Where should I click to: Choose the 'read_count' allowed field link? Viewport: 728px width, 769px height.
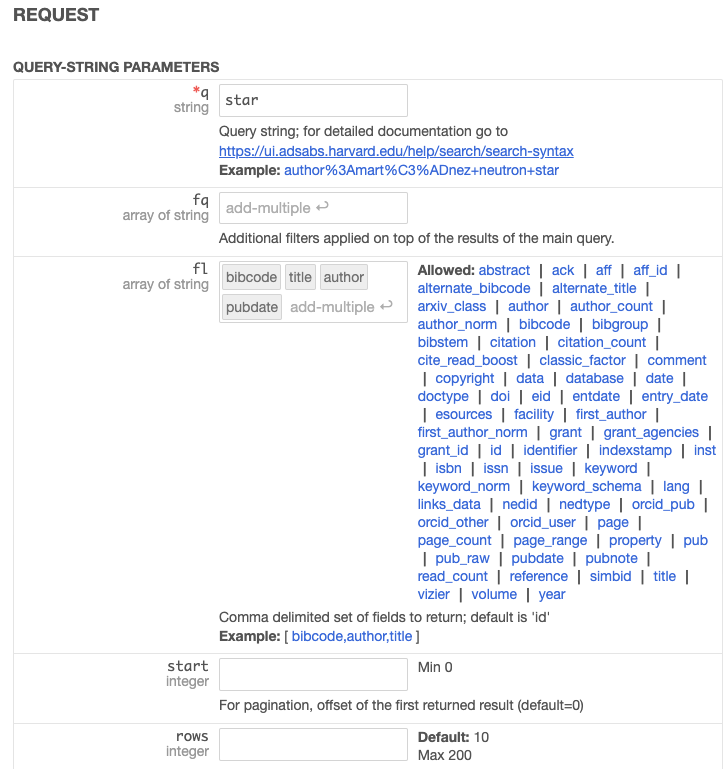453,576
